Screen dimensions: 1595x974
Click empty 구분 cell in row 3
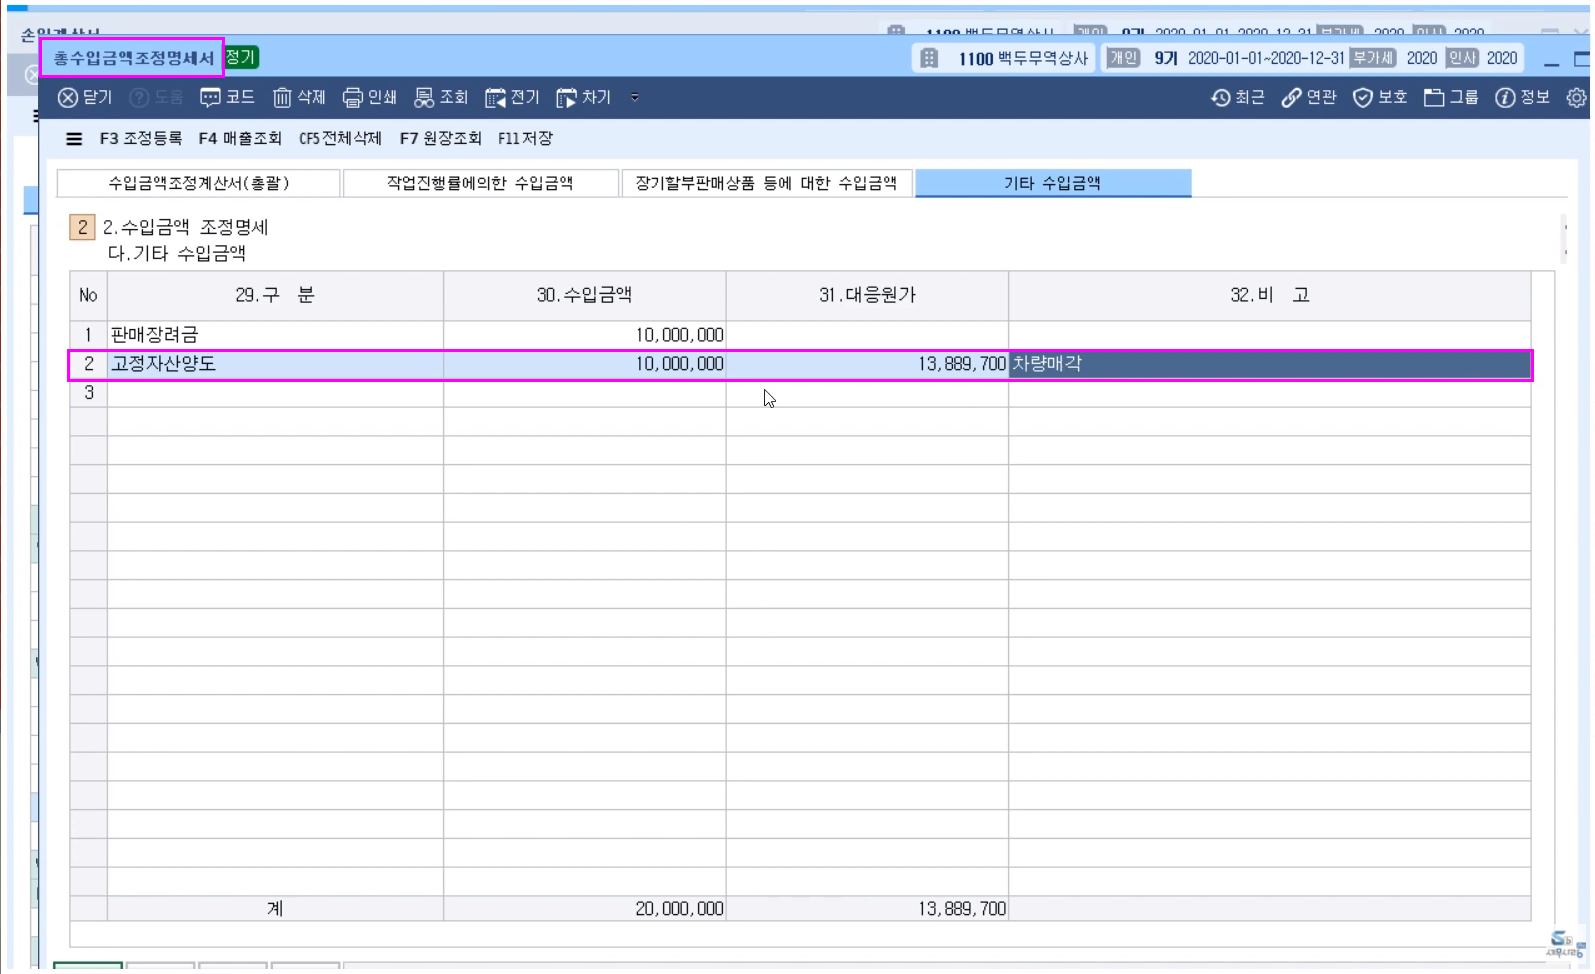(274, 393)
